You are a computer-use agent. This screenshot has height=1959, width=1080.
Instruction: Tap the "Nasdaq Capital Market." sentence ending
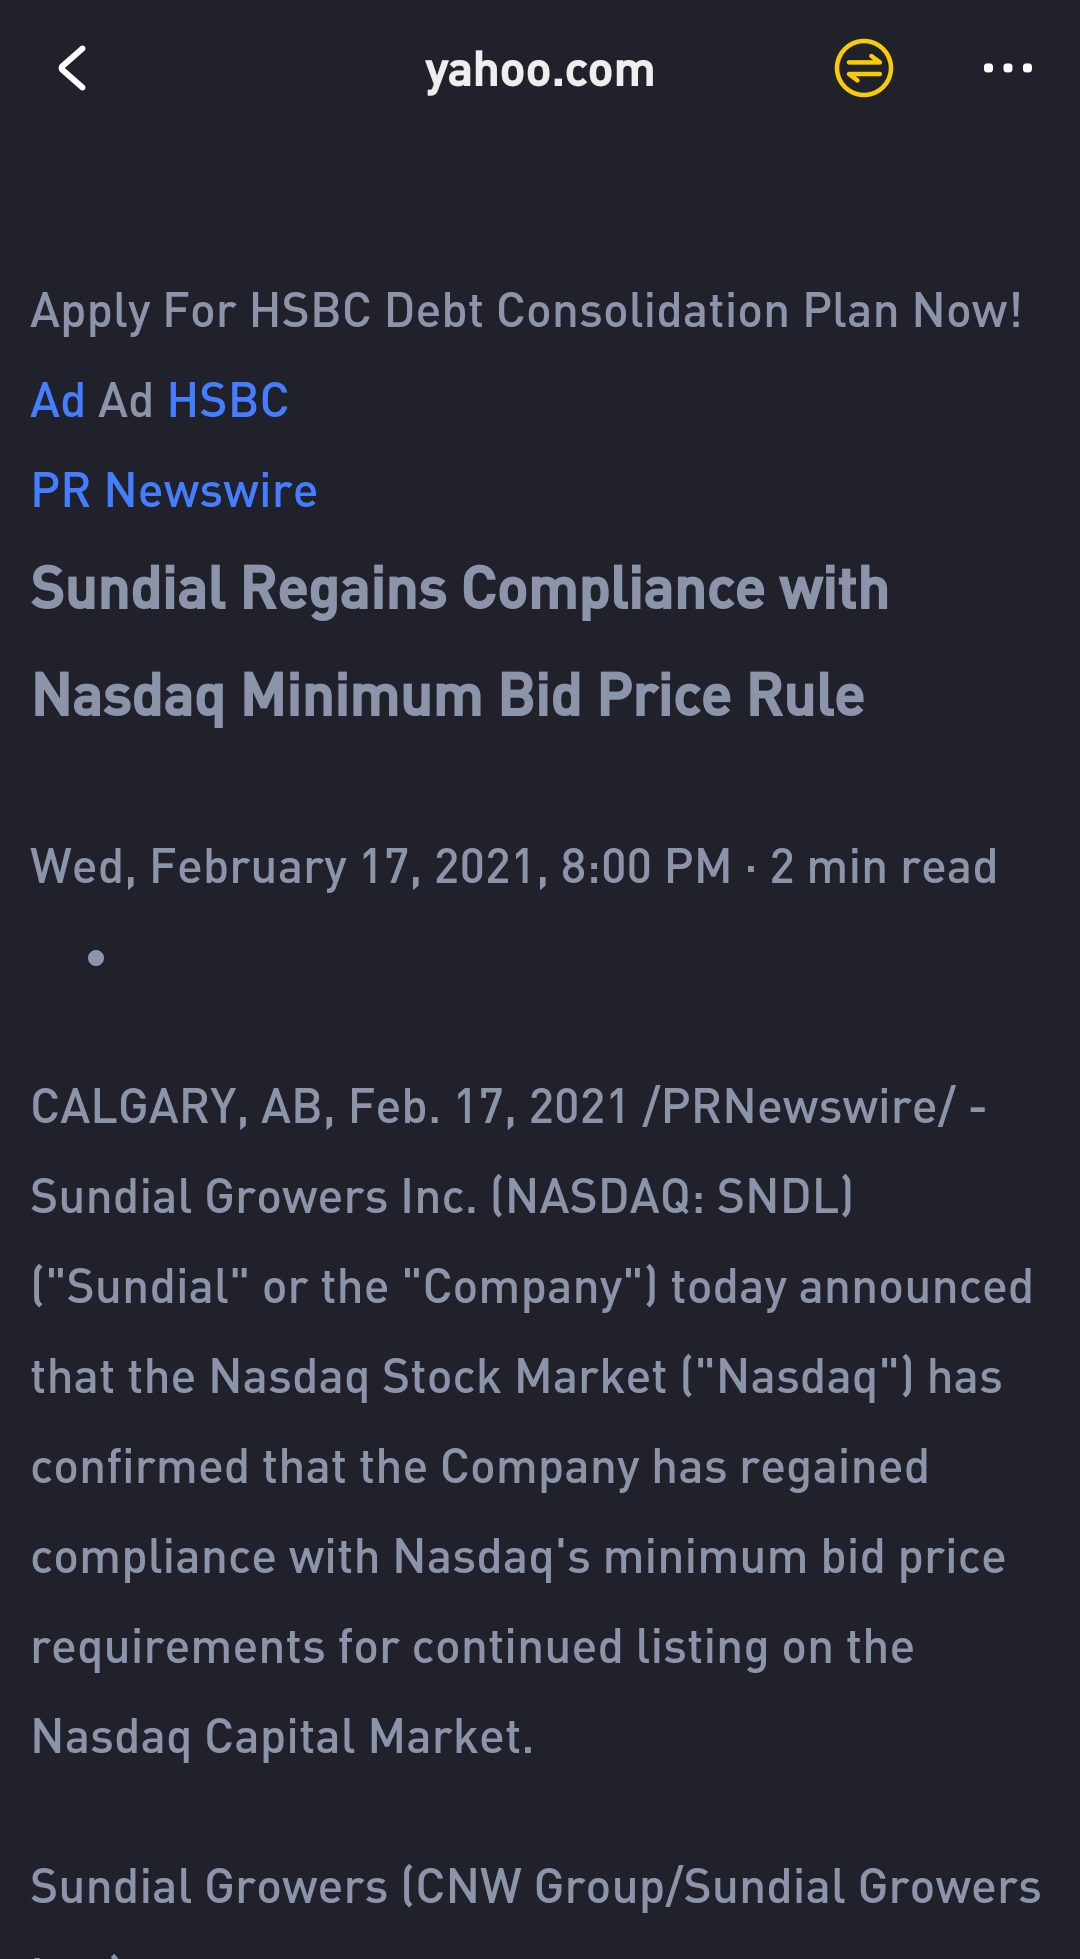pos(282,1737)
